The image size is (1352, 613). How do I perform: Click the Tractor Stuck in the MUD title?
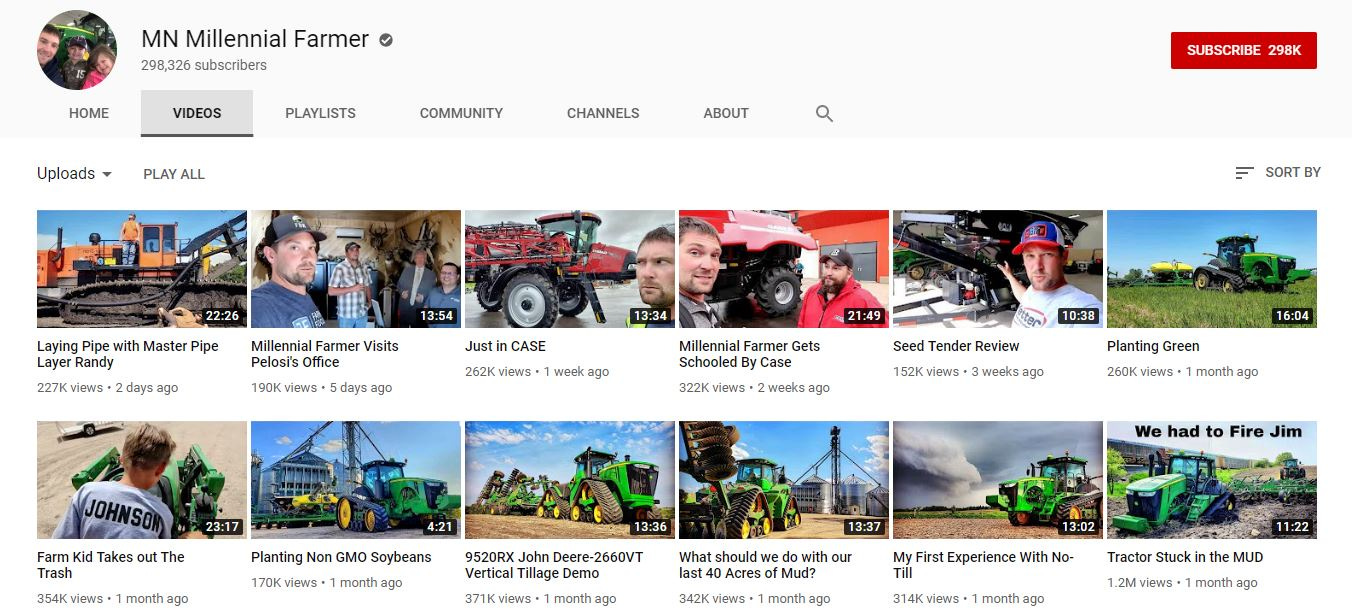pos(1185,557)
